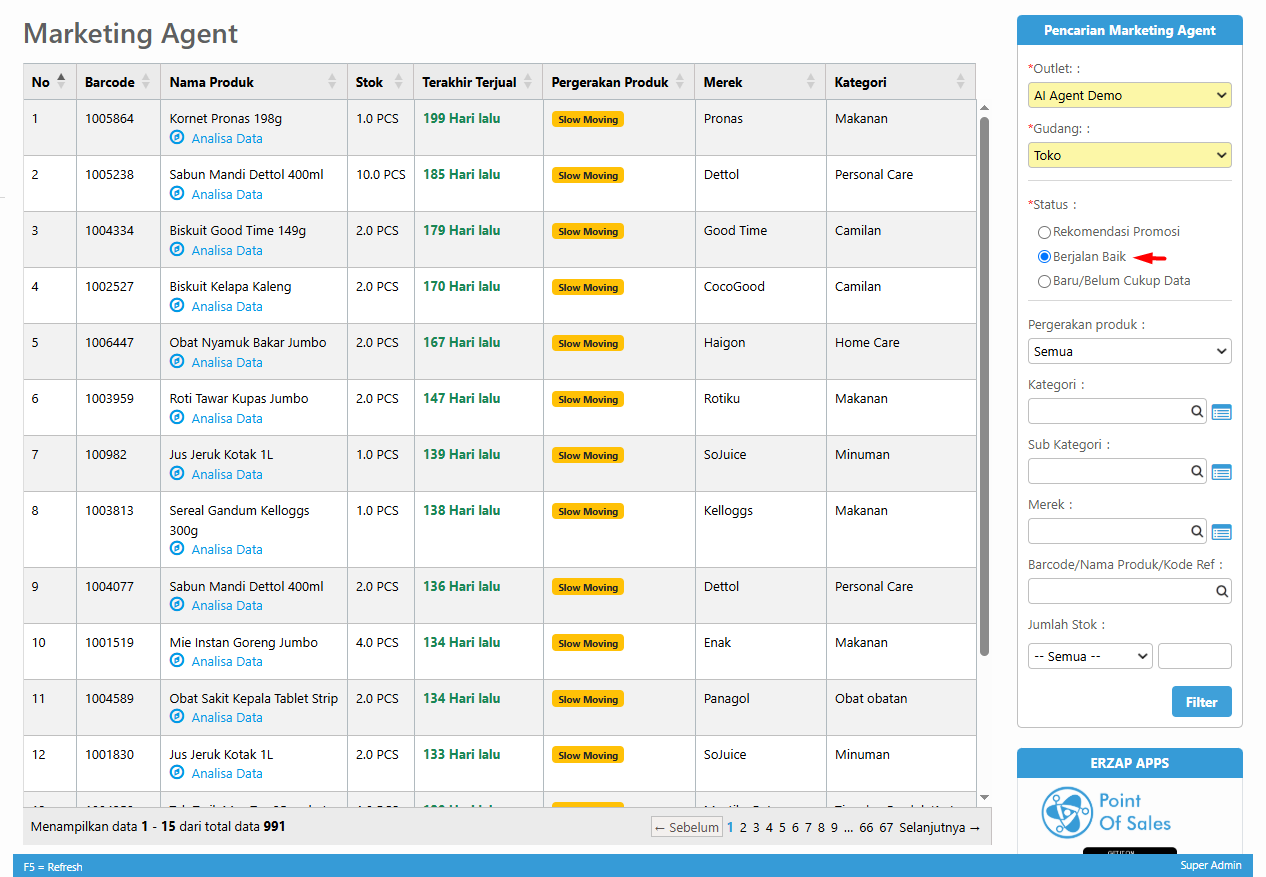Open the Outlet dropdown showing AI Agent Demo

click(1129, 96)
